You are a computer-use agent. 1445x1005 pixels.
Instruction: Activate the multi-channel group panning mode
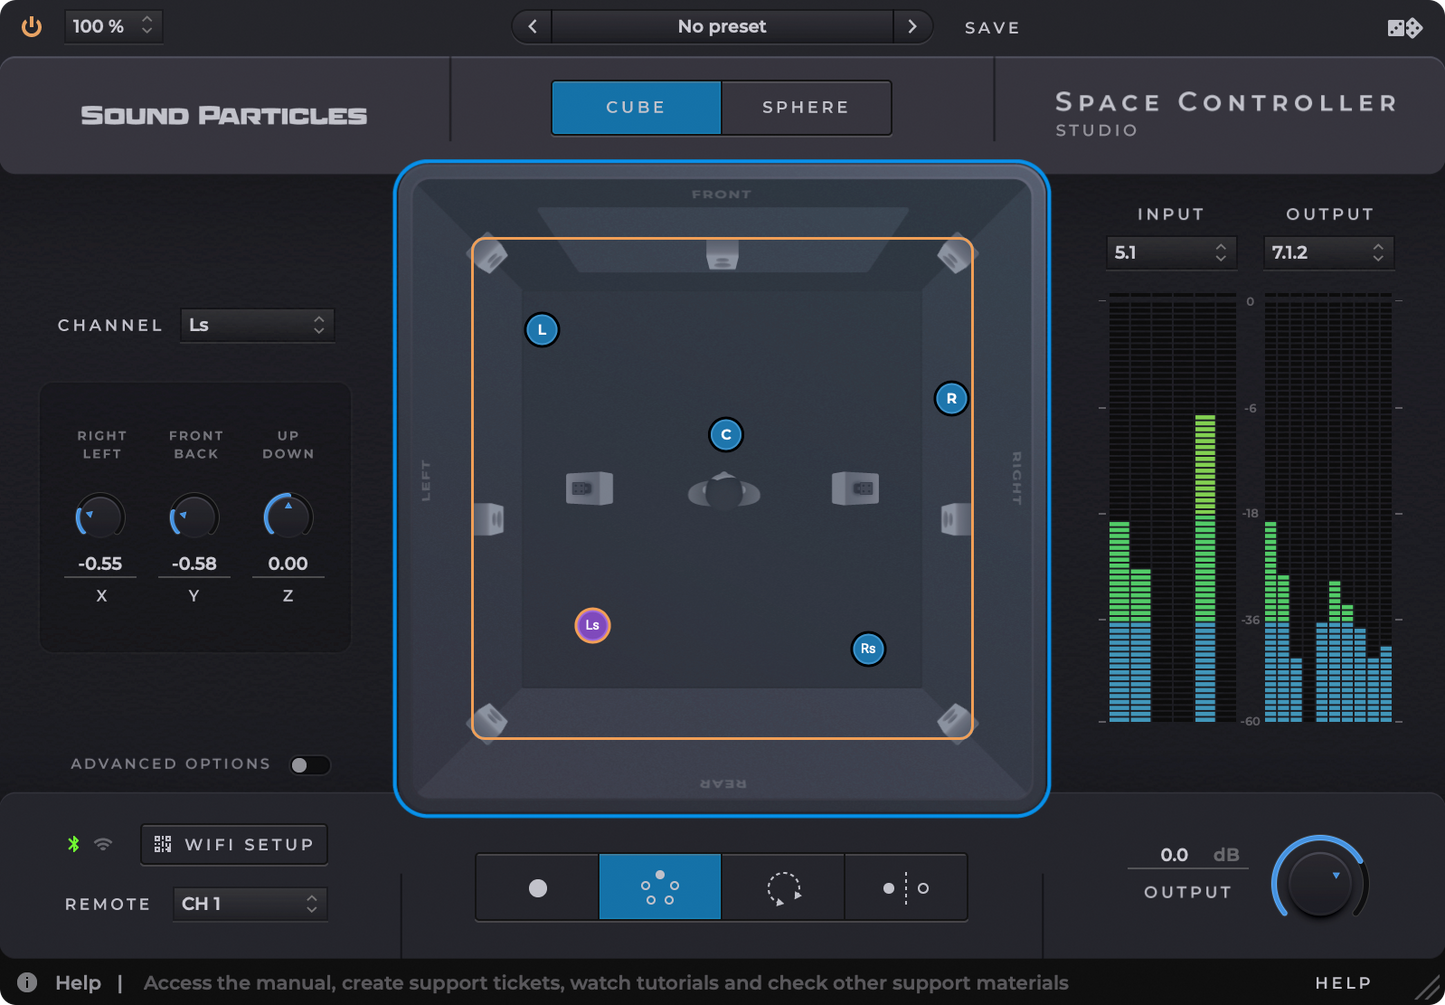pyautogui.click(x=659, y=887)
